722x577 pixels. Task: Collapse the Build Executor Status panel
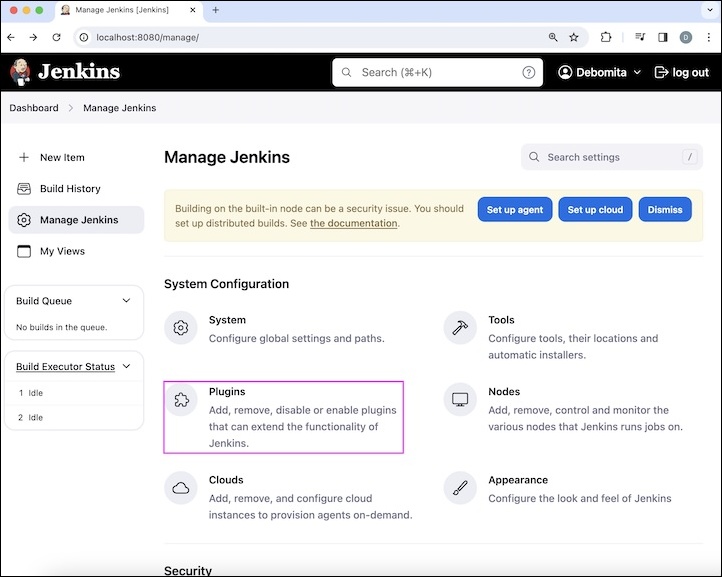(126, 367)
